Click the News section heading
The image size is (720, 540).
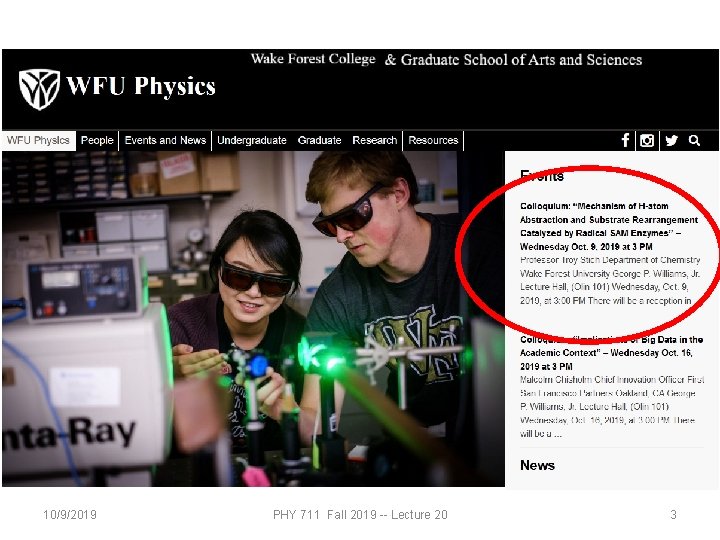point(537,465)
